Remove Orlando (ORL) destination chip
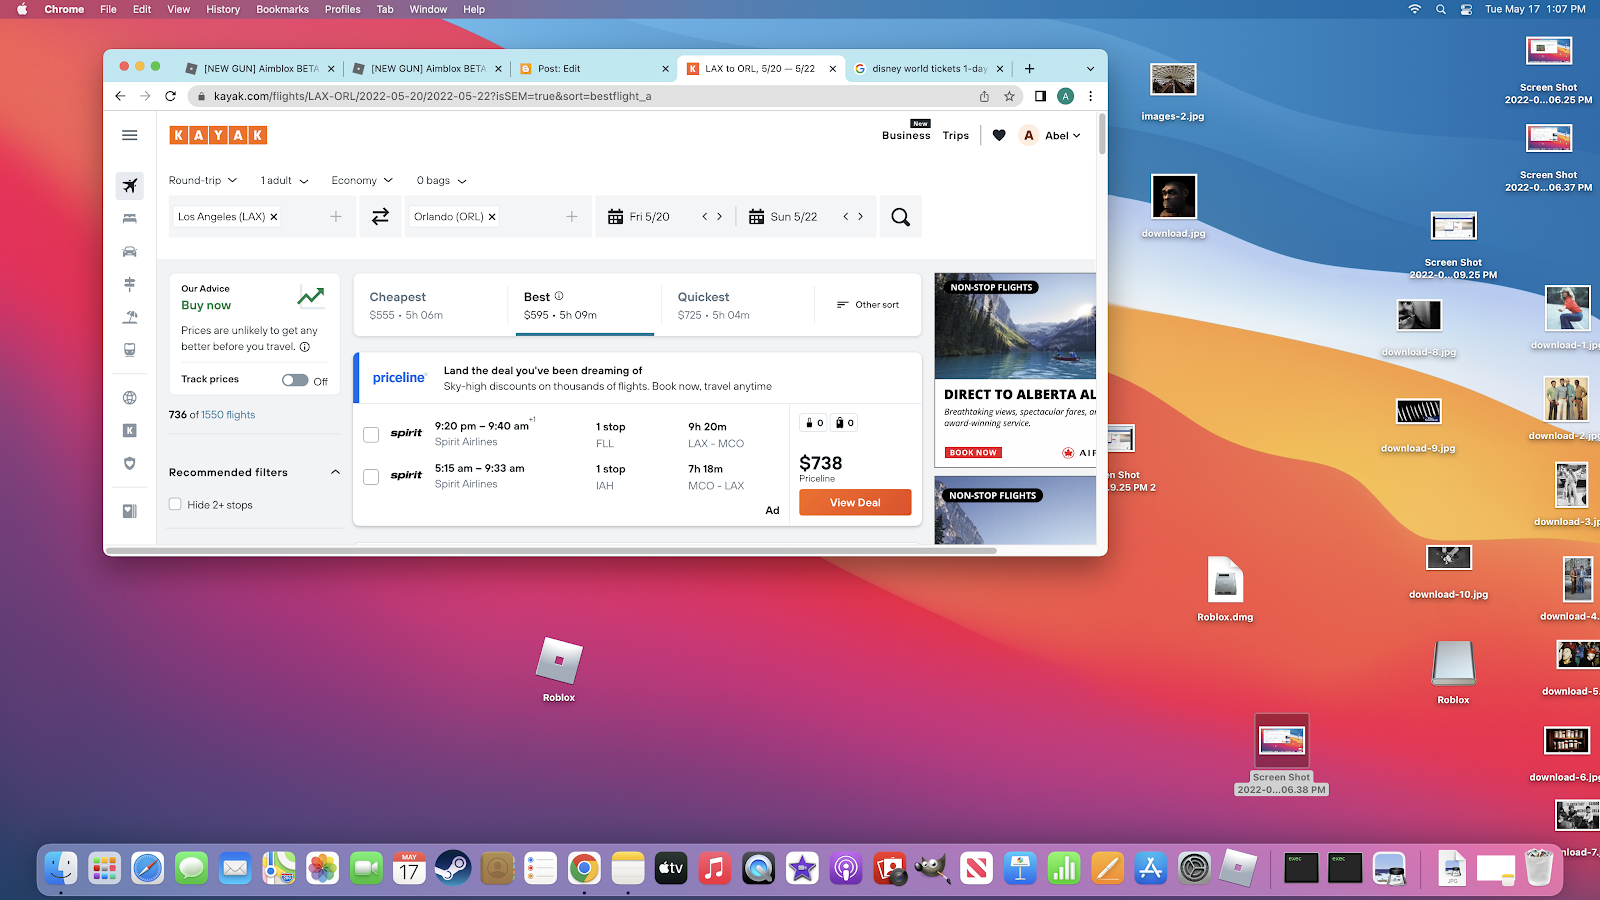The width and height of the screenshot is (1600, 900). [492, 217]
